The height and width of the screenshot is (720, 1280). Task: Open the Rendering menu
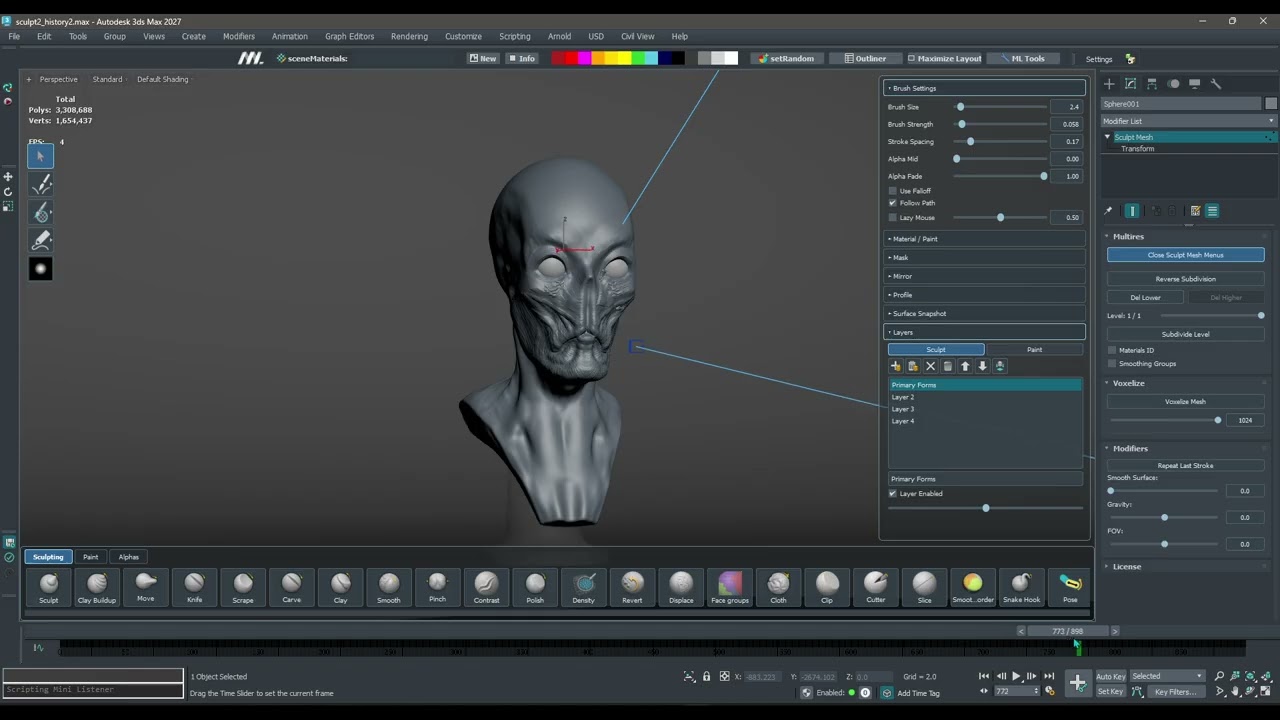pyautogui.click(x=409, y=36)
